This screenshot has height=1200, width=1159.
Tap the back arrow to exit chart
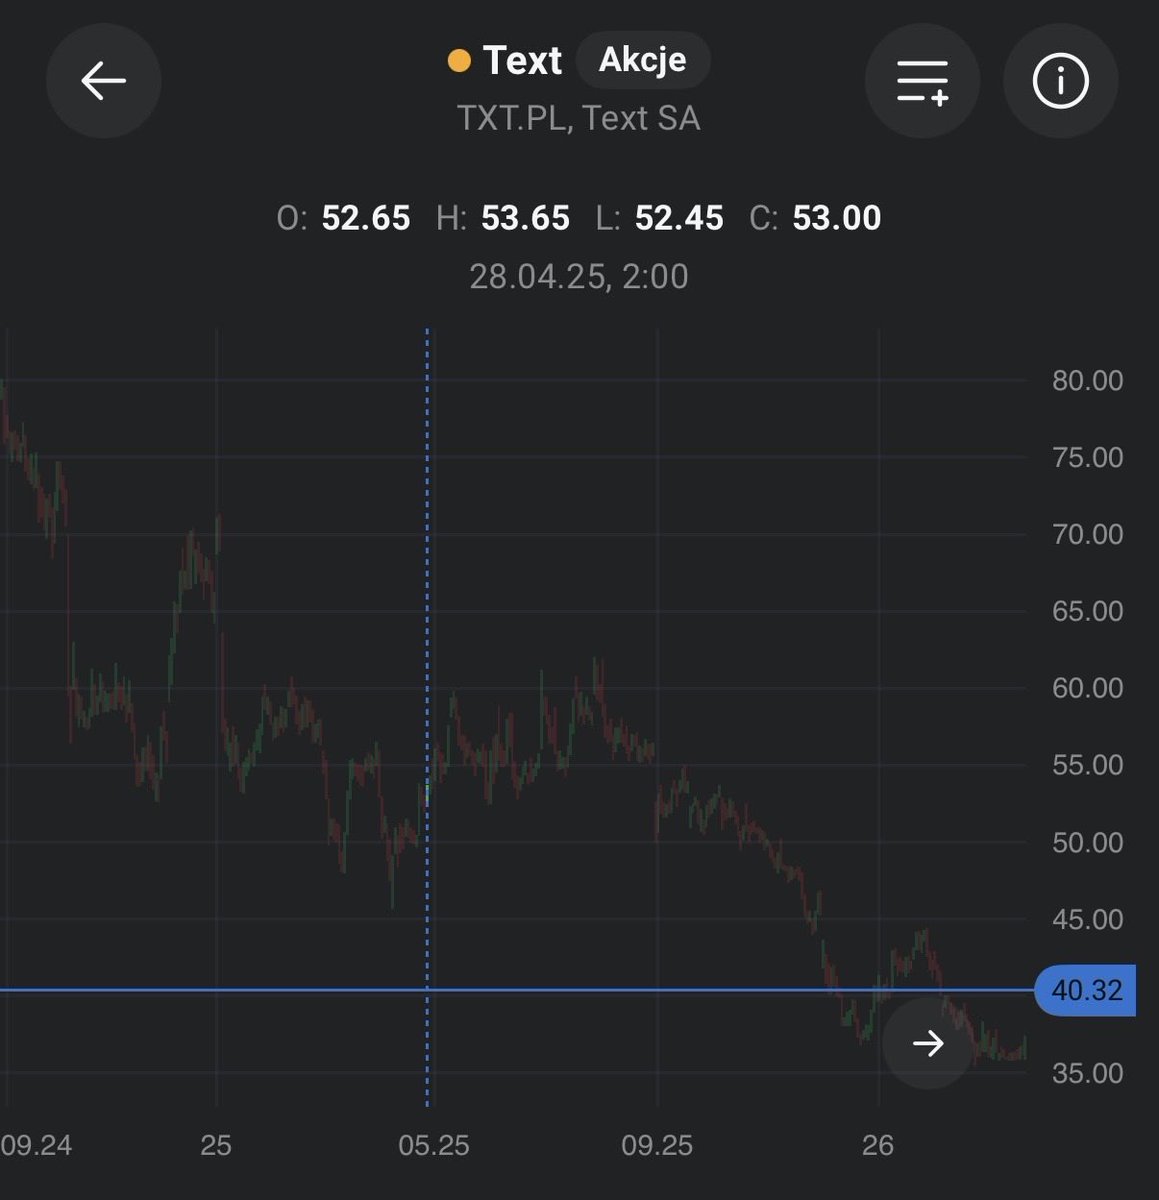point(103,82)
